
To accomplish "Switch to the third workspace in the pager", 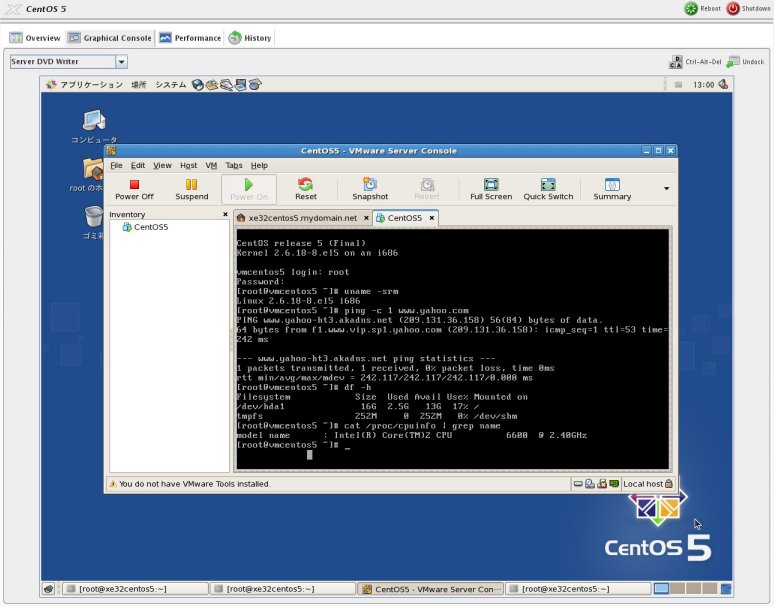I will (694, 589).
